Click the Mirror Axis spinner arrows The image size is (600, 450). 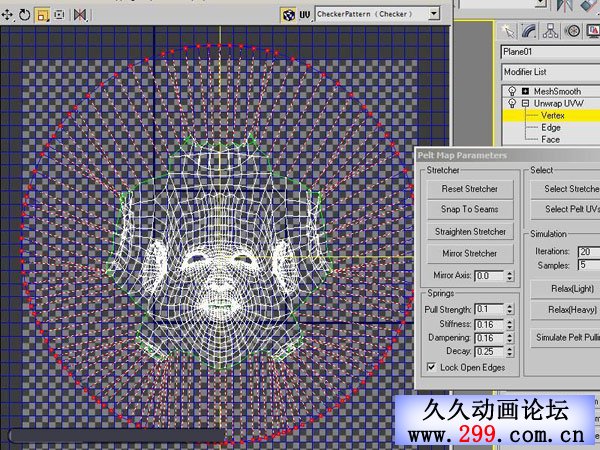click(510, 276)
